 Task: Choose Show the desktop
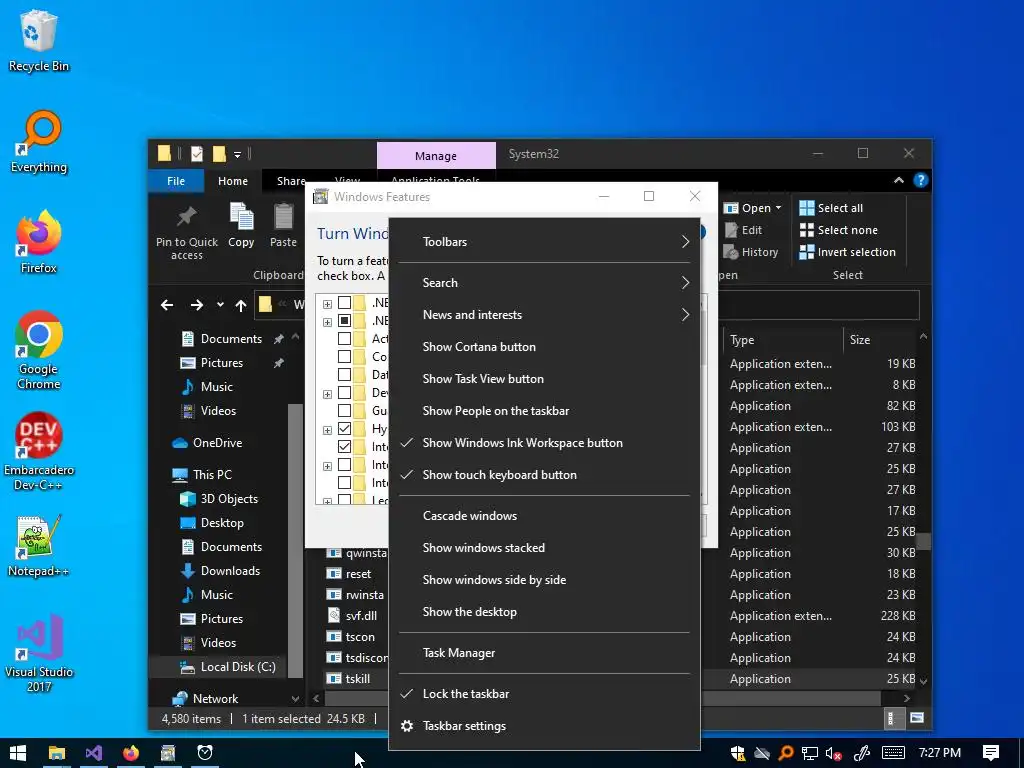[544, 612]
